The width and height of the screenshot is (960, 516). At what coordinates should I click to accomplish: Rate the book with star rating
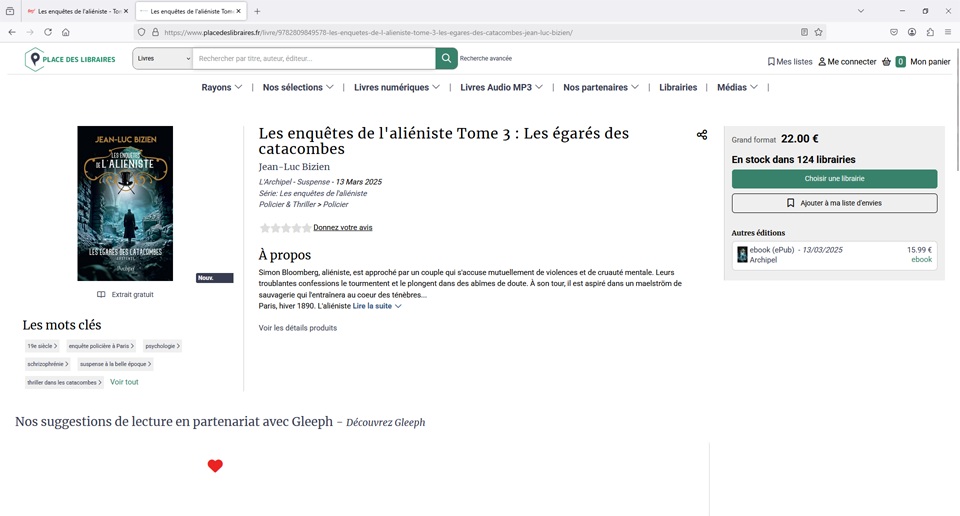(285, 228)
